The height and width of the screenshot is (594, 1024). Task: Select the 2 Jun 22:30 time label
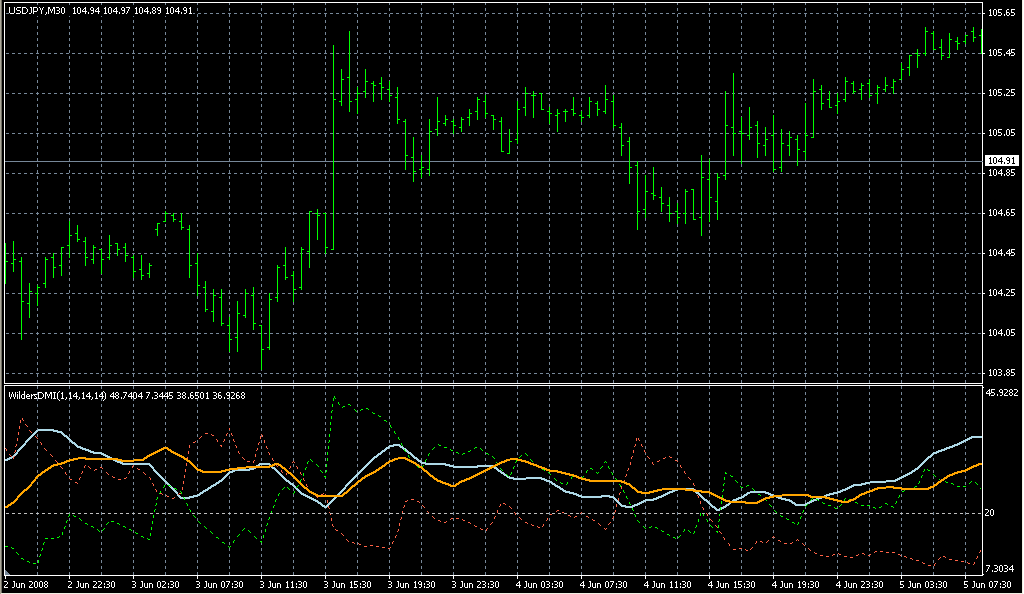coord(92,583)
